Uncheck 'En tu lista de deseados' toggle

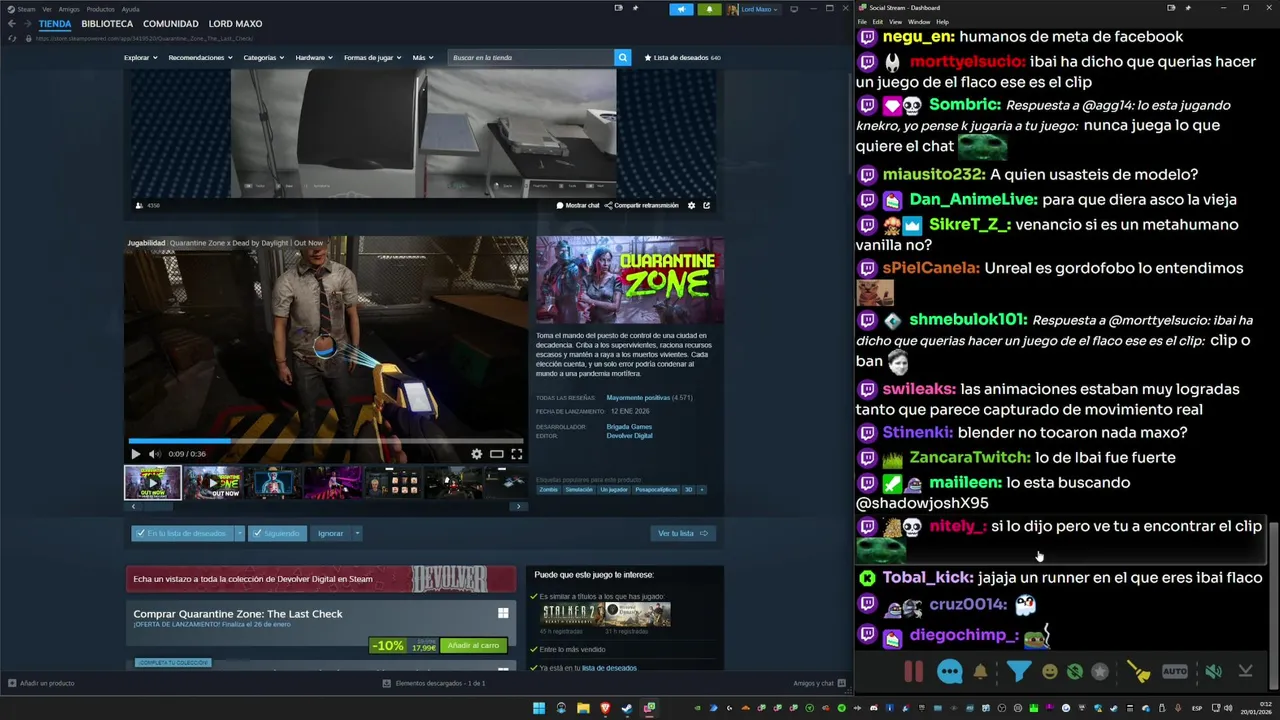(182, 533)
